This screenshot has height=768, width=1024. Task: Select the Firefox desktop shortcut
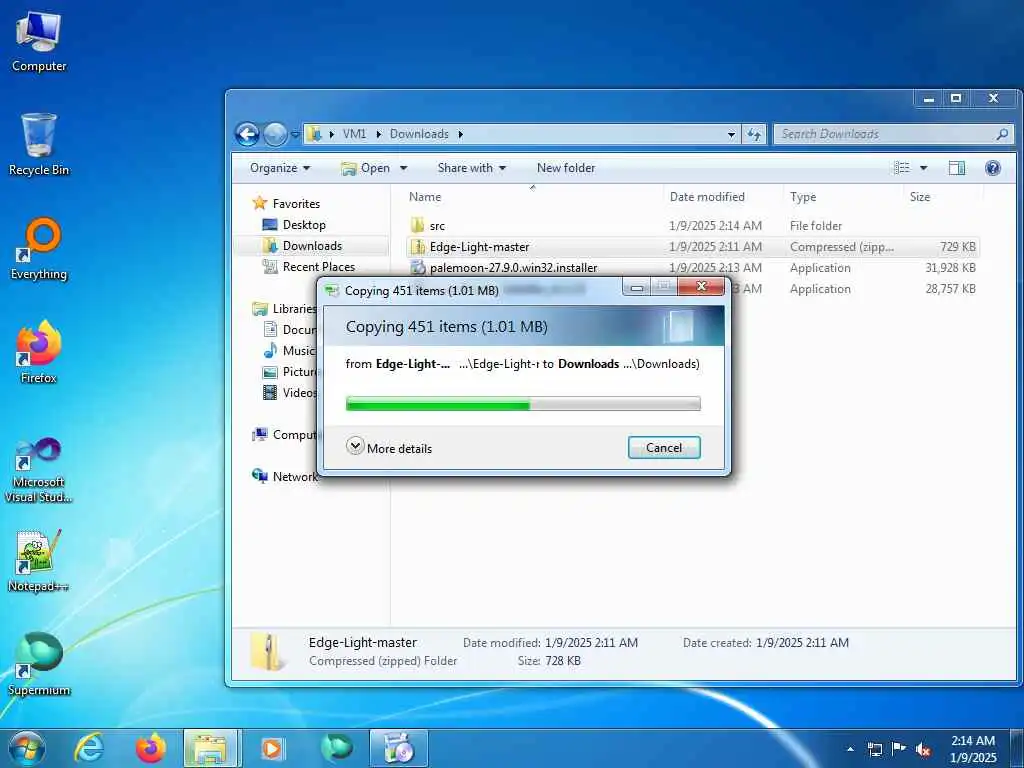point(39,353)
